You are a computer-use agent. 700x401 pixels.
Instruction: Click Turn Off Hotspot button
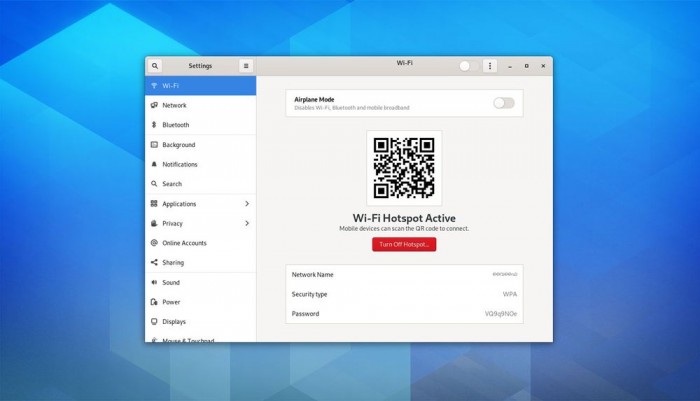point(404,244)
